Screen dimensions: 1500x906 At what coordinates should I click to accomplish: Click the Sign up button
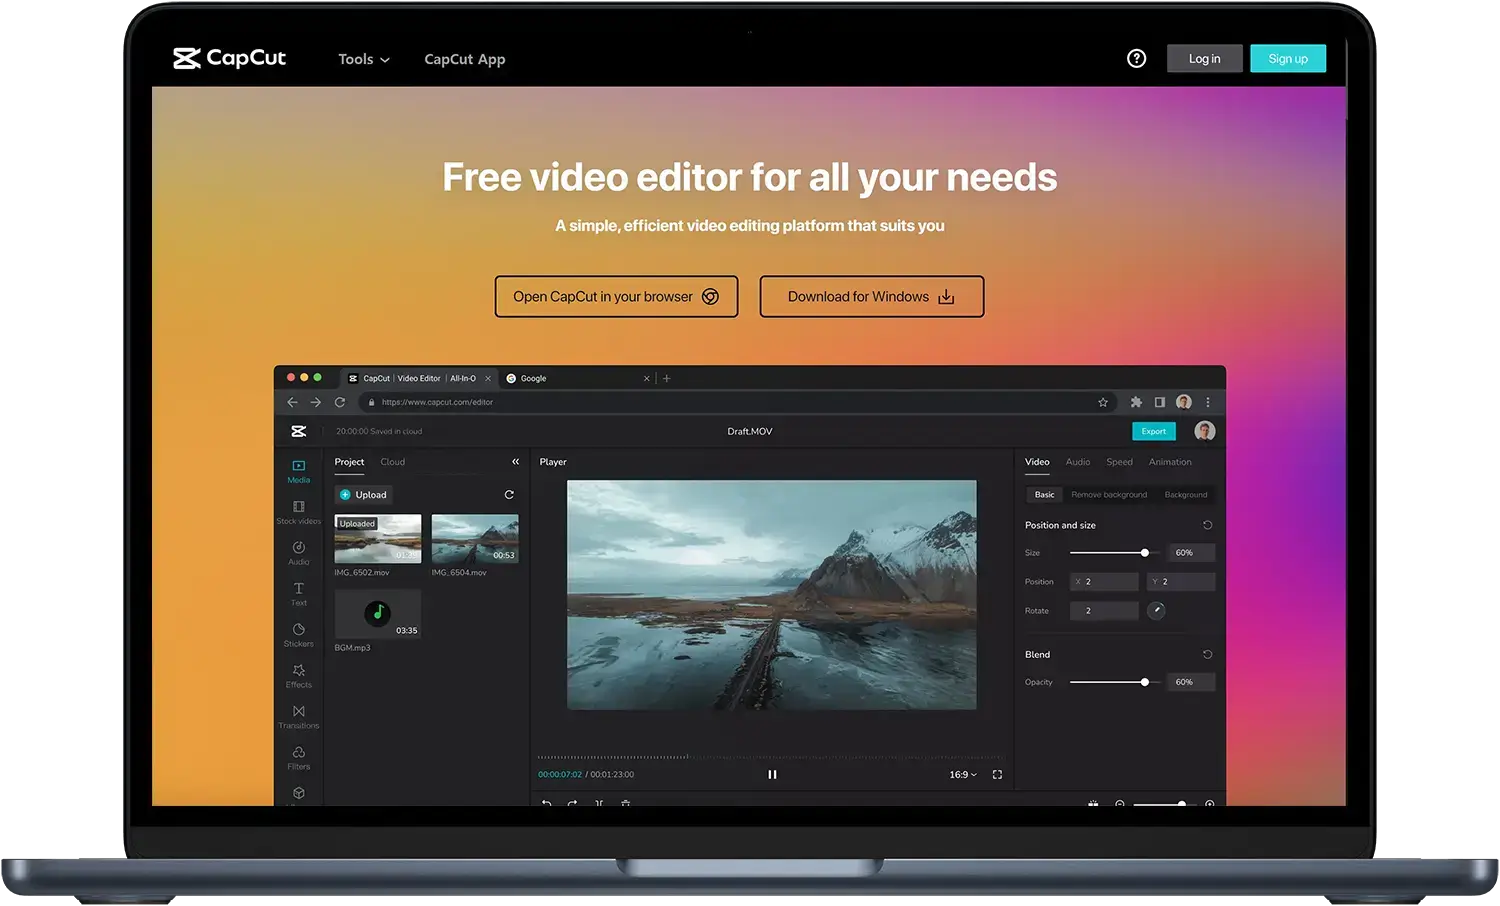[1288, 58]
